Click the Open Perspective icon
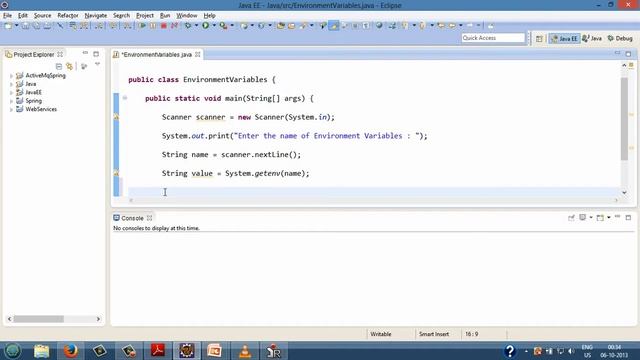The image size is (640, 360). pos(539,38)
